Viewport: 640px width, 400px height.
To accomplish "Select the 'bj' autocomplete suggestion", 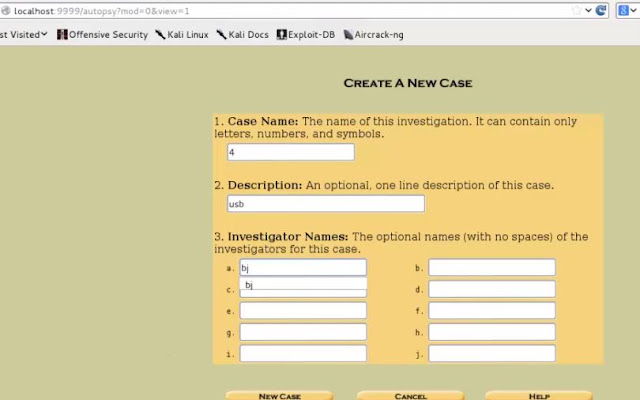I will click(303, 284).
